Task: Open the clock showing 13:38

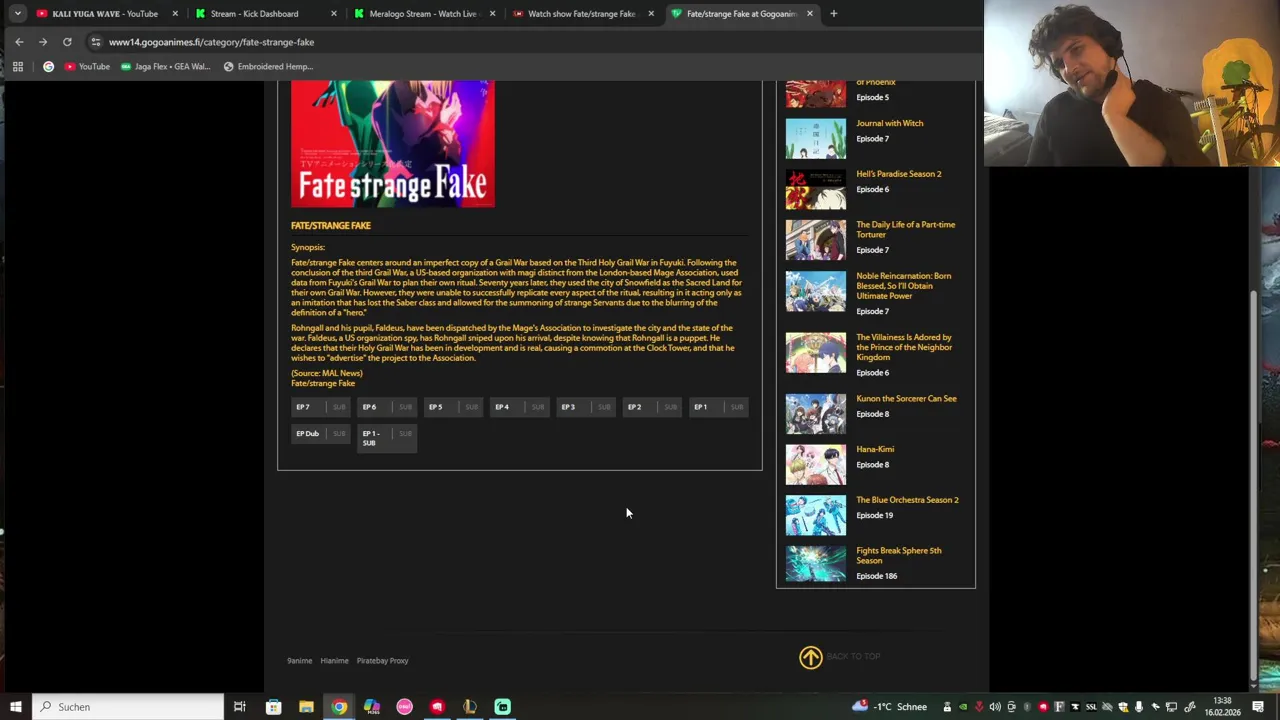Action: (1222, 707)
